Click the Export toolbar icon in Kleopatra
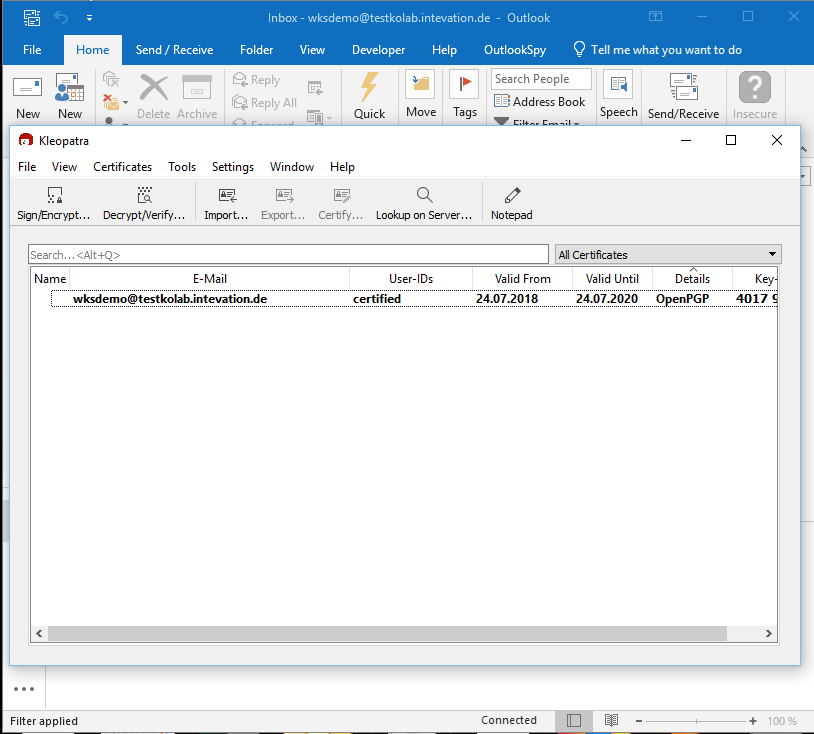 284,195
